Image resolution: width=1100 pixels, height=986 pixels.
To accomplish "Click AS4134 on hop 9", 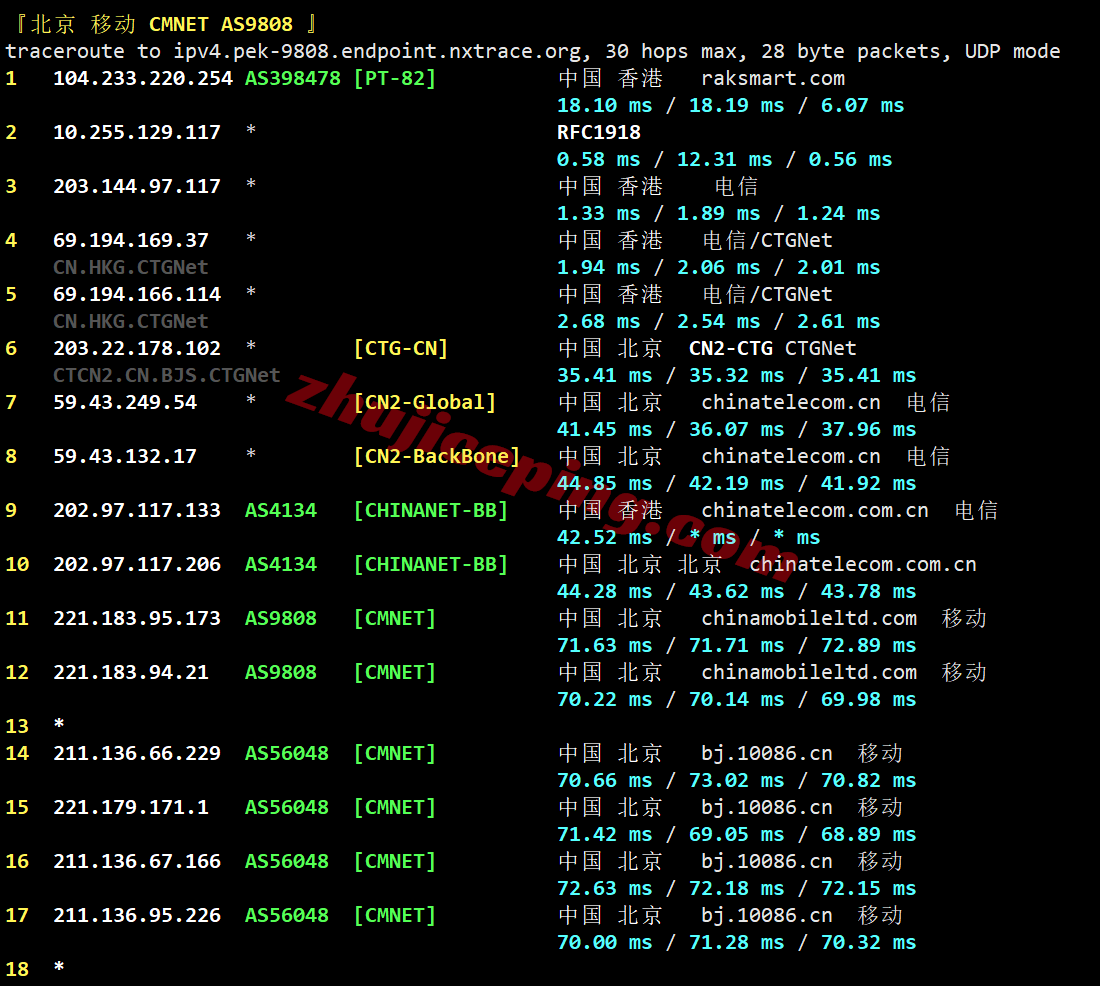I will coord(281,511).
